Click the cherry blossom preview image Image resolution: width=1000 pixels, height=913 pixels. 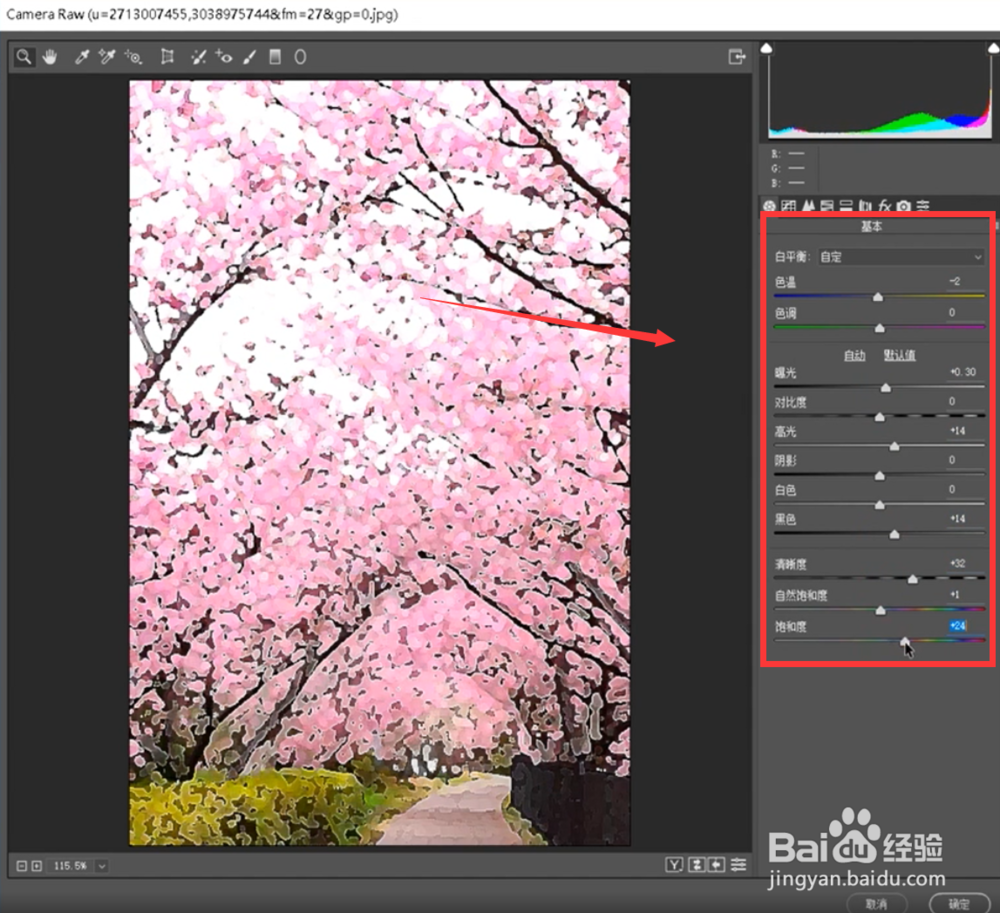pos(379,463)
